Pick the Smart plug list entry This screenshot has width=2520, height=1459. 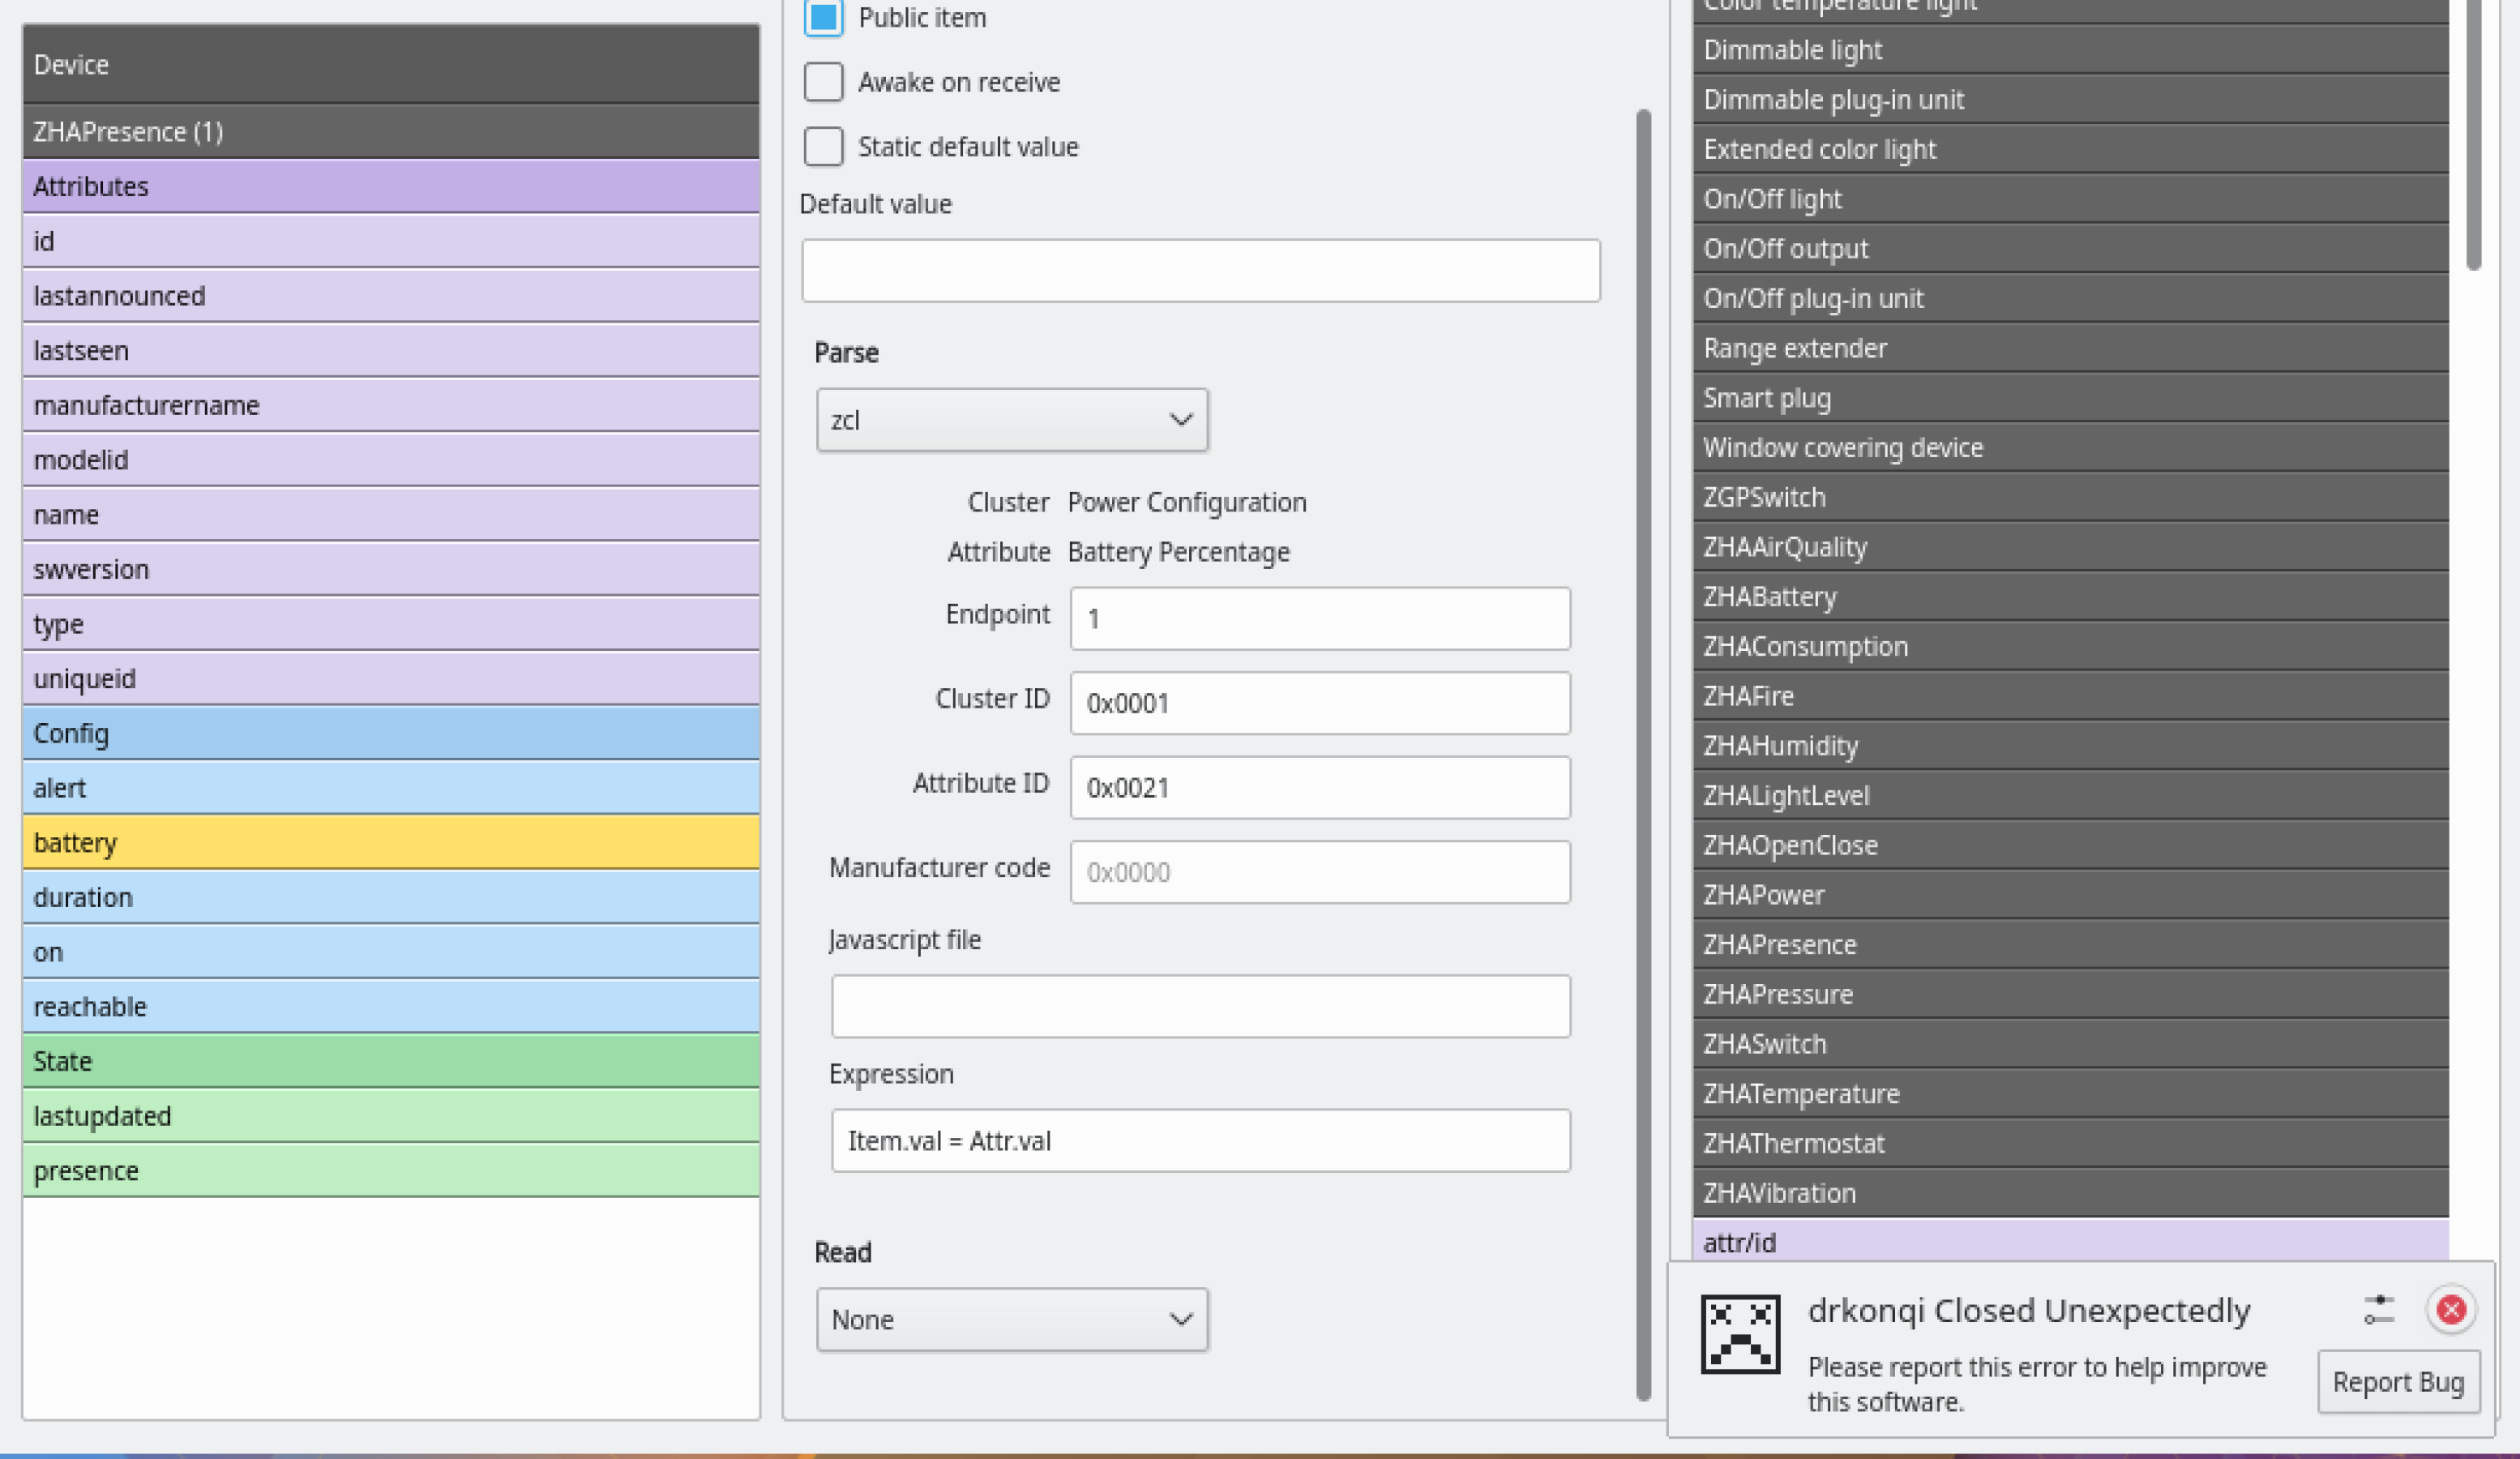[2070, 398]
